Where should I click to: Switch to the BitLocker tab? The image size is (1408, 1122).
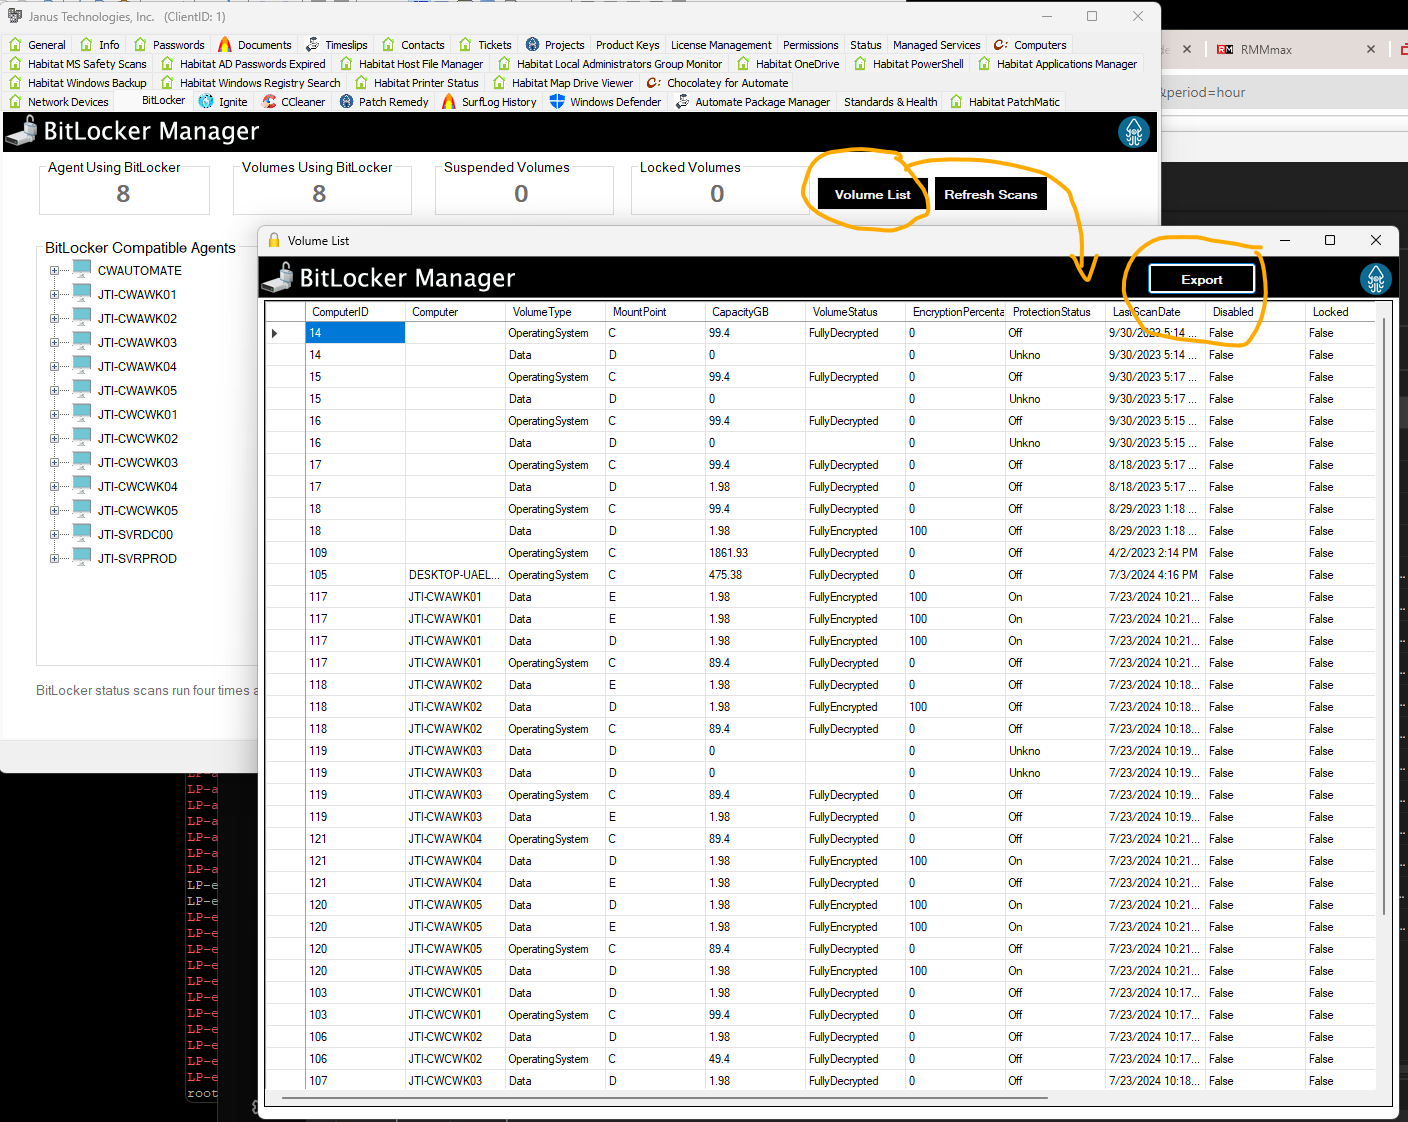(x=161, y=100)
